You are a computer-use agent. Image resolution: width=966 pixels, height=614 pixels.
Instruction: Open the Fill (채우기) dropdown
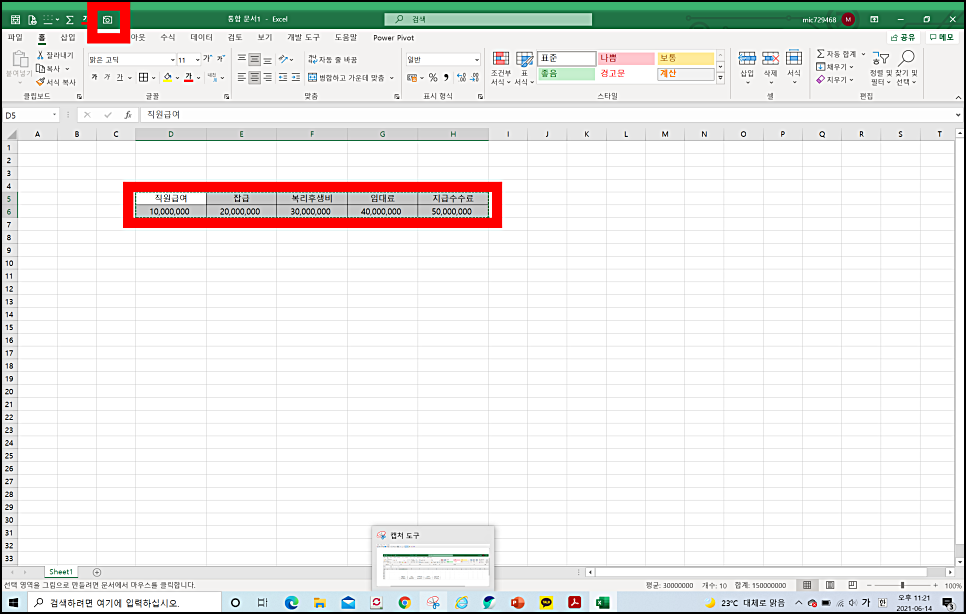pos(835,67)
